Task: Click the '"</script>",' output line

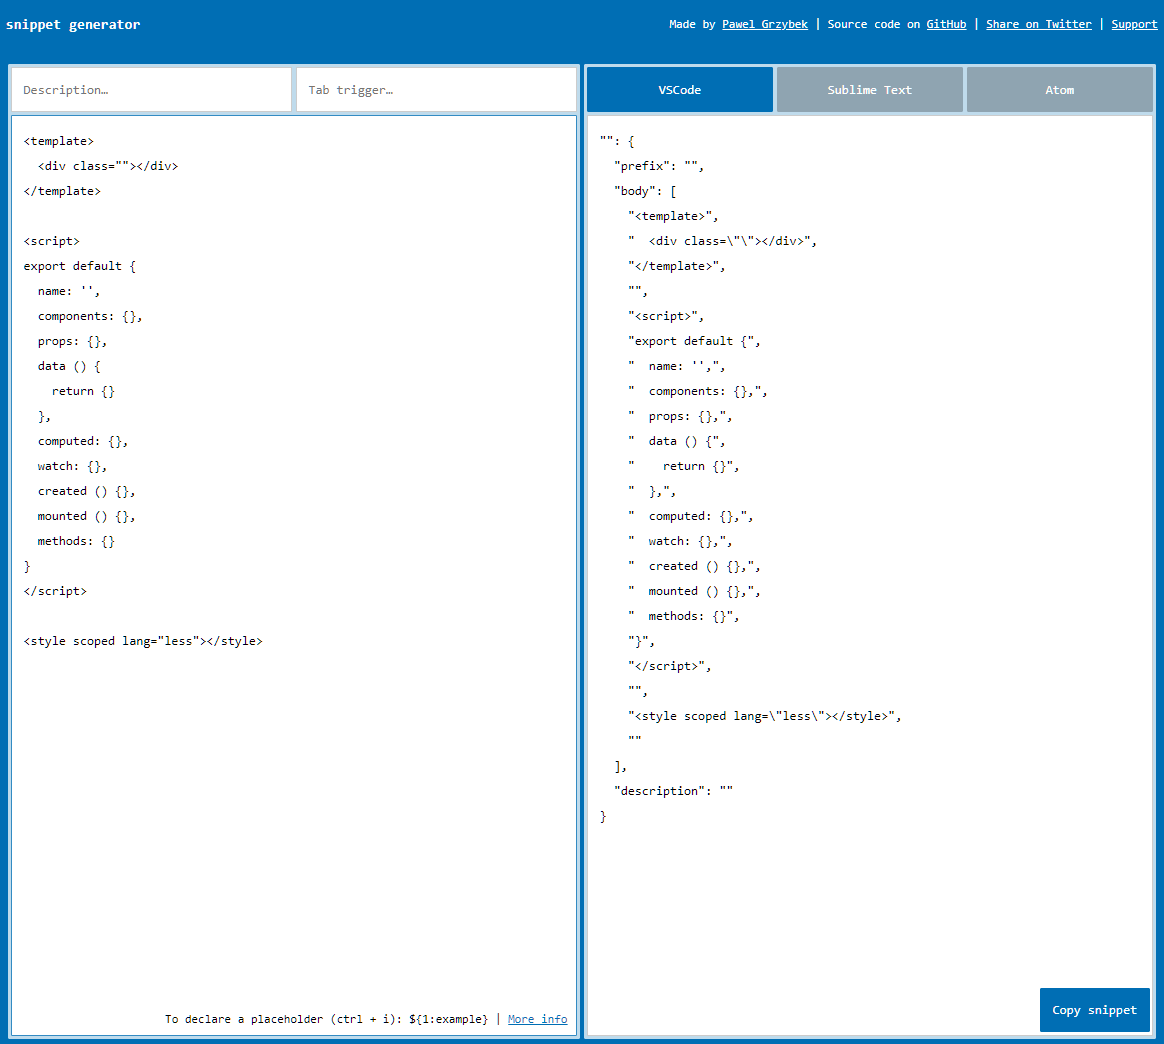Action: (669, 666)
